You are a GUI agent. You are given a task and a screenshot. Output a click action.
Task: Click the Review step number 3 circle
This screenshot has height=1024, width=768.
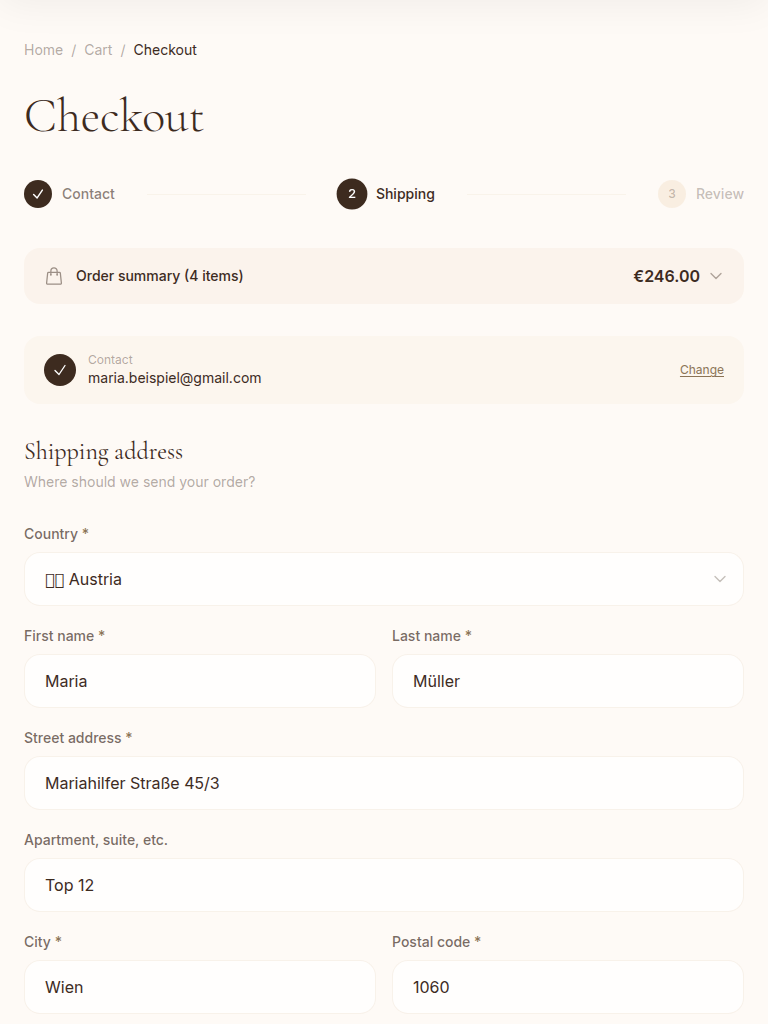click(672, 194)
